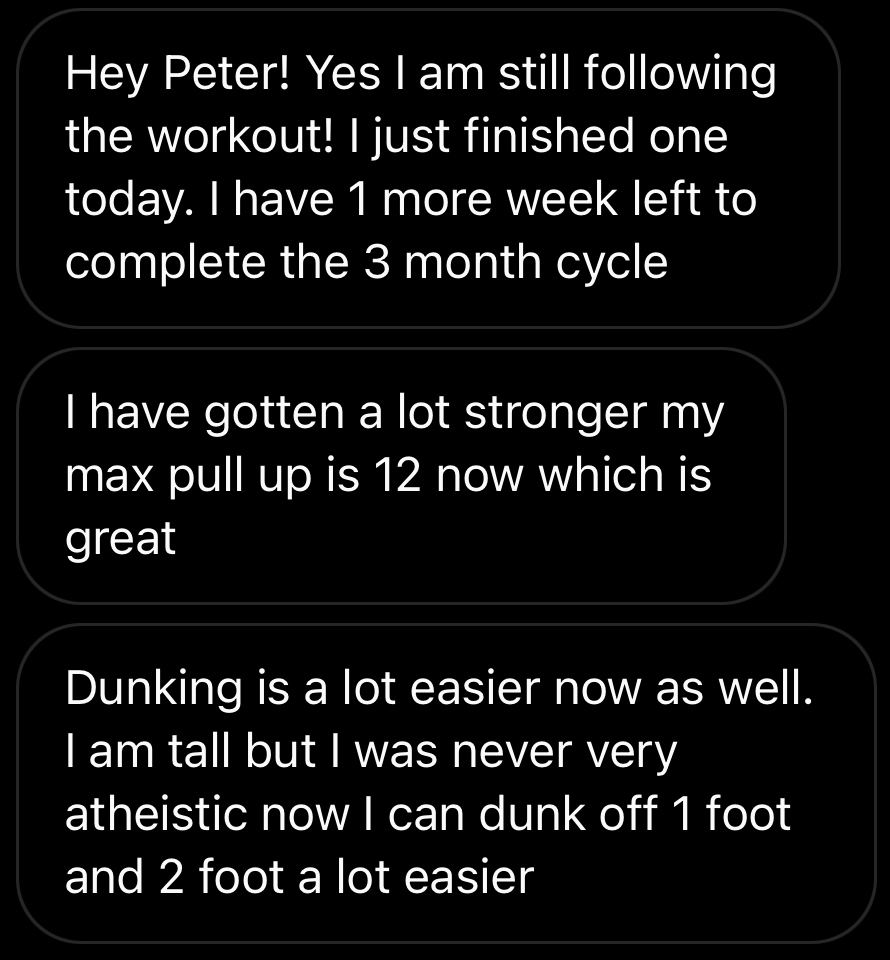Select the message about max pull up
890x960 pixels.
pyautogui.click(x=400, y=476)
